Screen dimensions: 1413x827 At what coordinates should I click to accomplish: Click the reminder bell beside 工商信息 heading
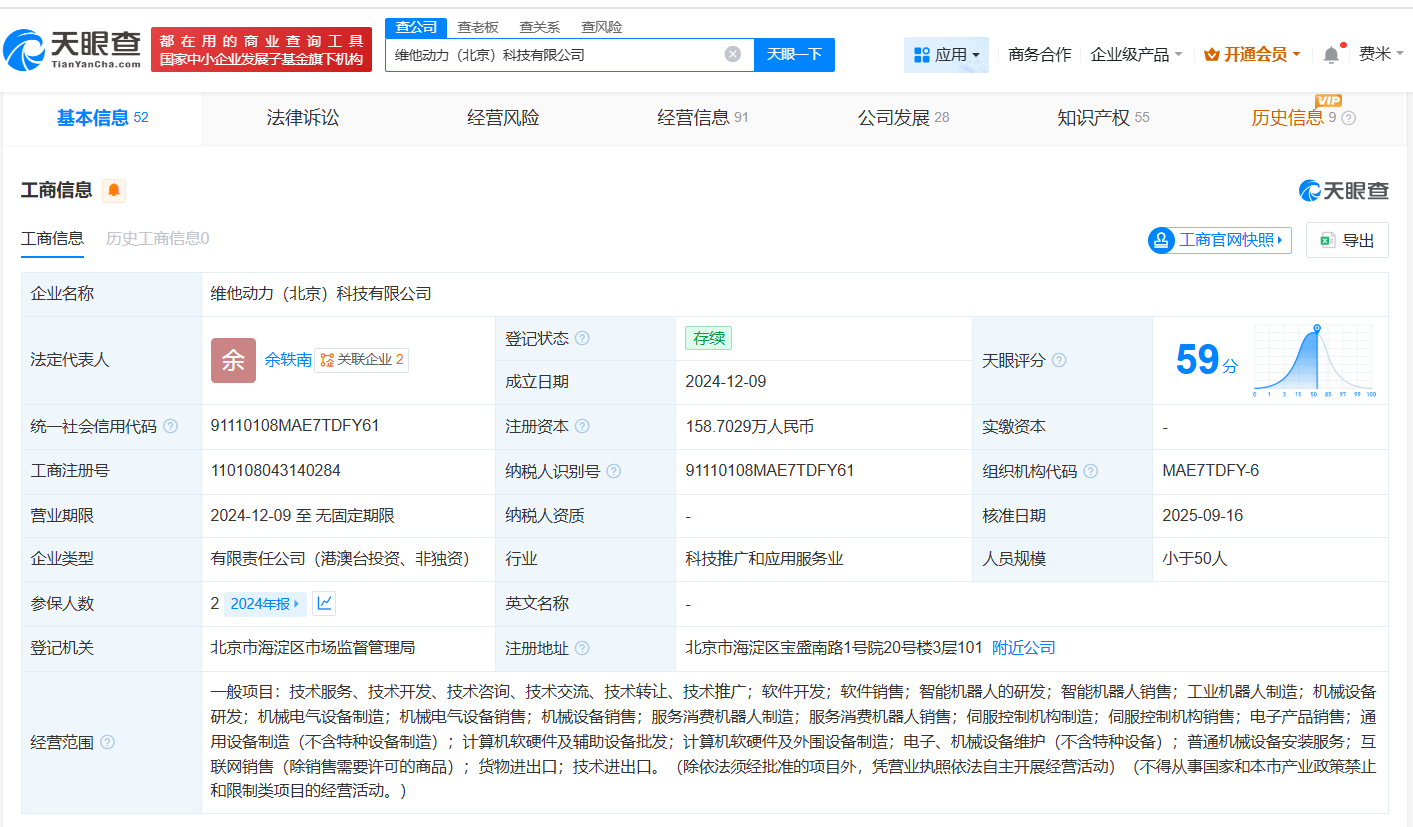113,190
